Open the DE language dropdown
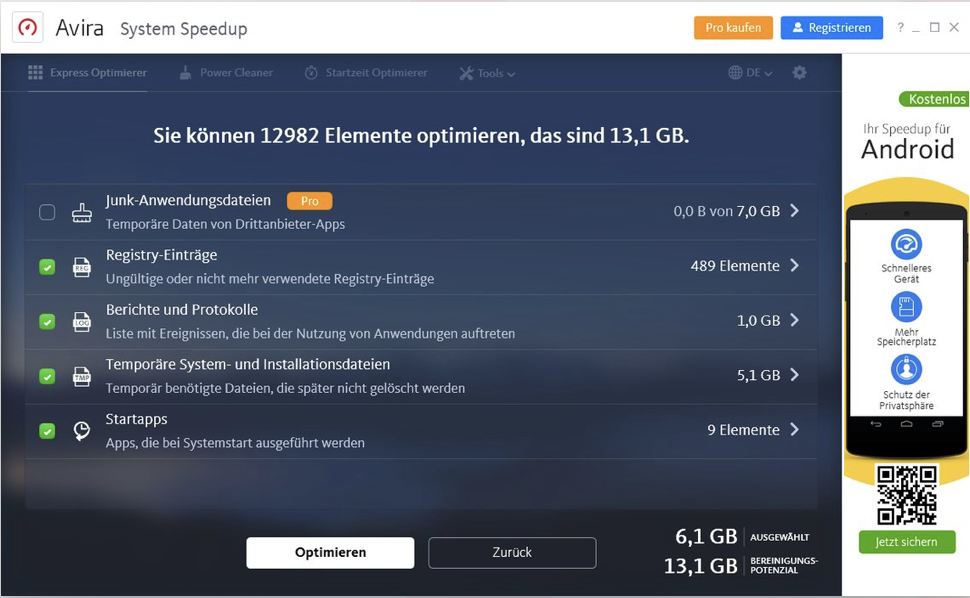Viewport: 970px width, 598px height. point(750,72)
